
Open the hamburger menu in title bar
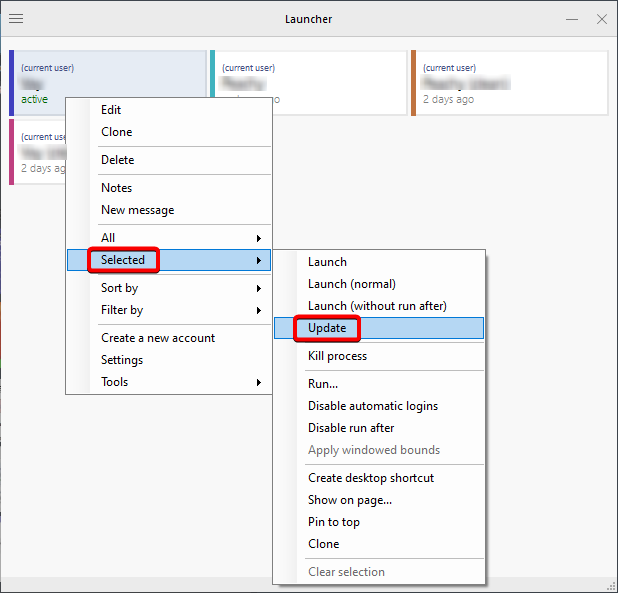pos(16,19)
